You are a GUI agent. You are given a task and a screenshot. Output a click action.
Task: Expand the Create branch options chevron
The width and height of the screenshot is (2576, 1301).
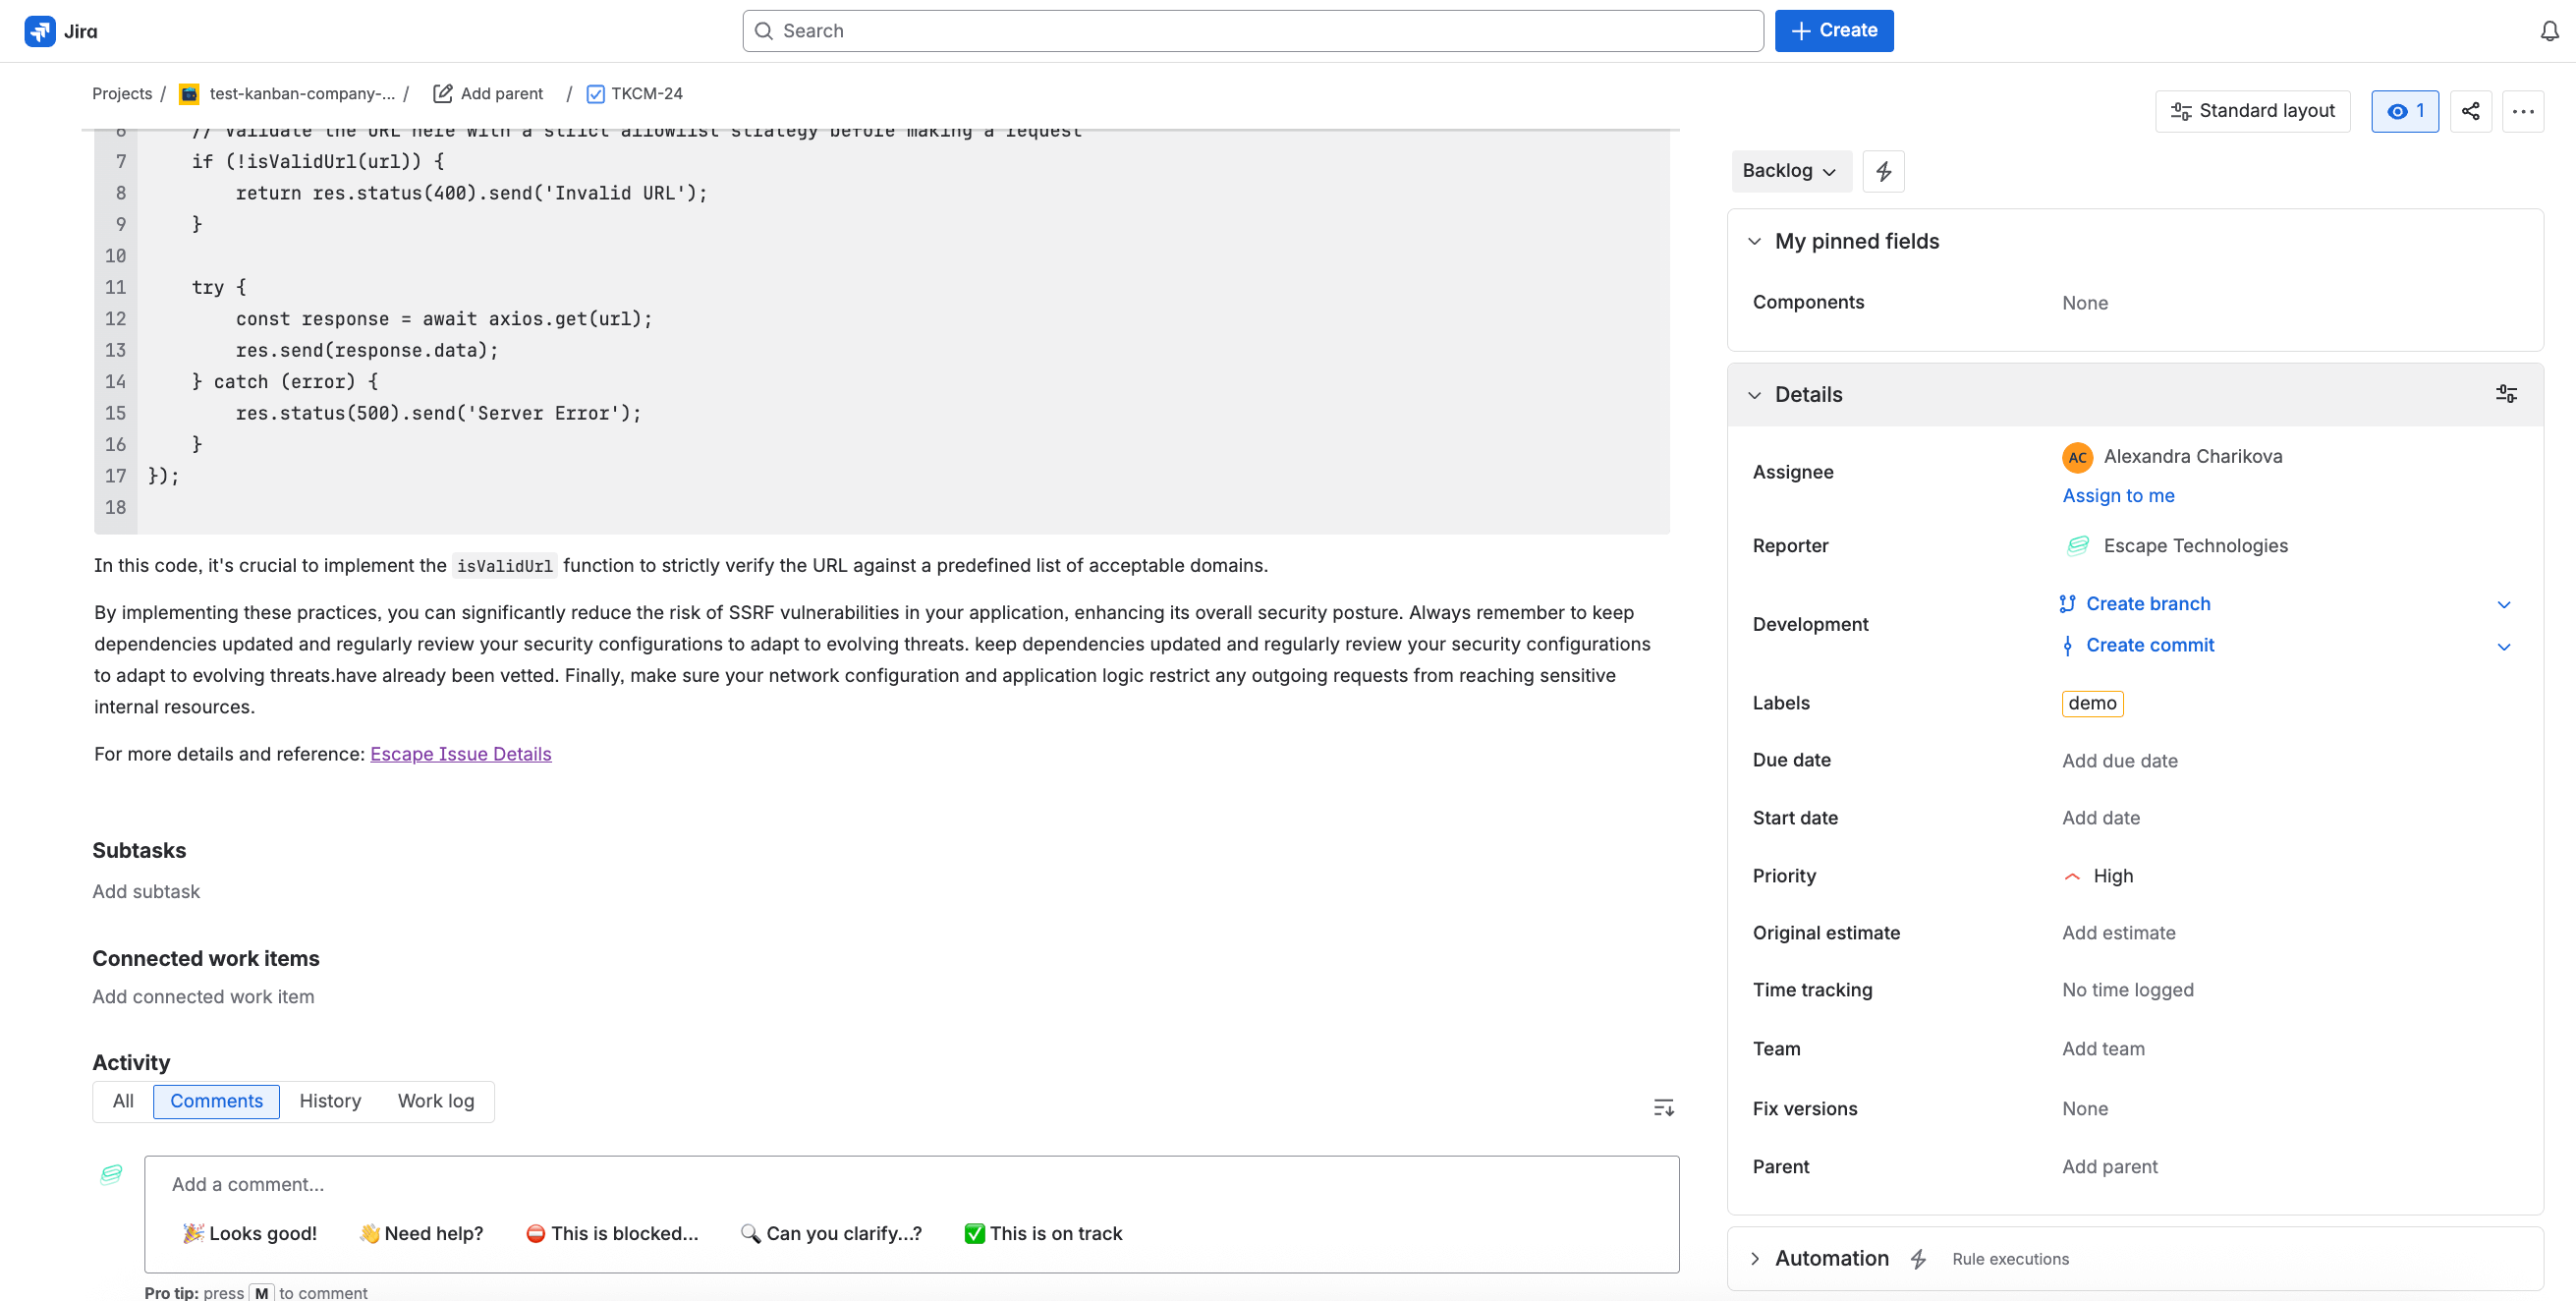pyautogui.click(x=2504, y=604)
